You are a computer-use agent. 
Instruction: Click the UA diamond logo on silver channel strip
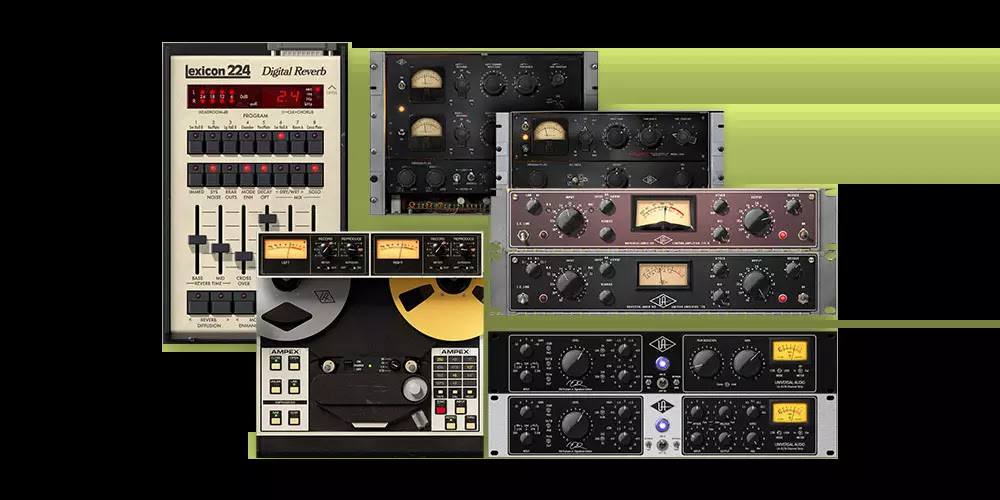662,406
